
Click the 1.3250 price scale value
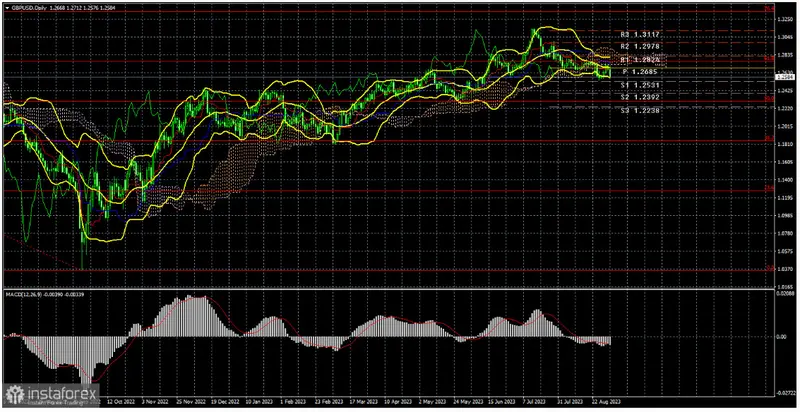coord(783,19)
